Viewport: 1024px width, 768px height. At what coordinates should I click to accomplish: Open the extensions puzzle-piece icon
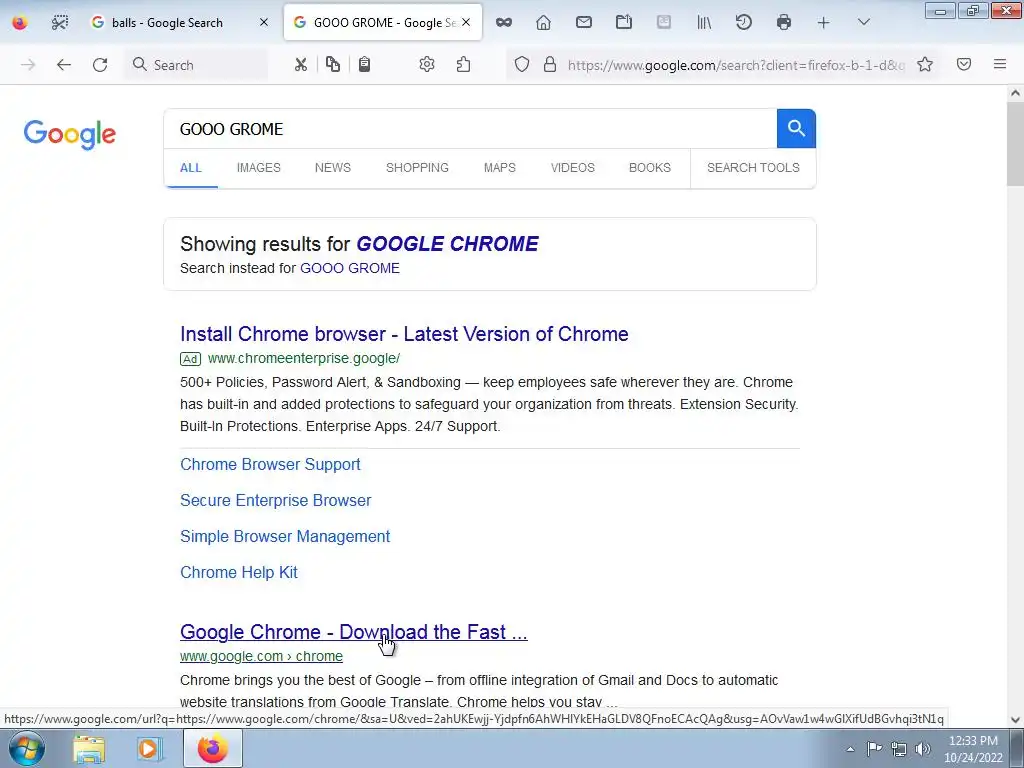[464, 65]
